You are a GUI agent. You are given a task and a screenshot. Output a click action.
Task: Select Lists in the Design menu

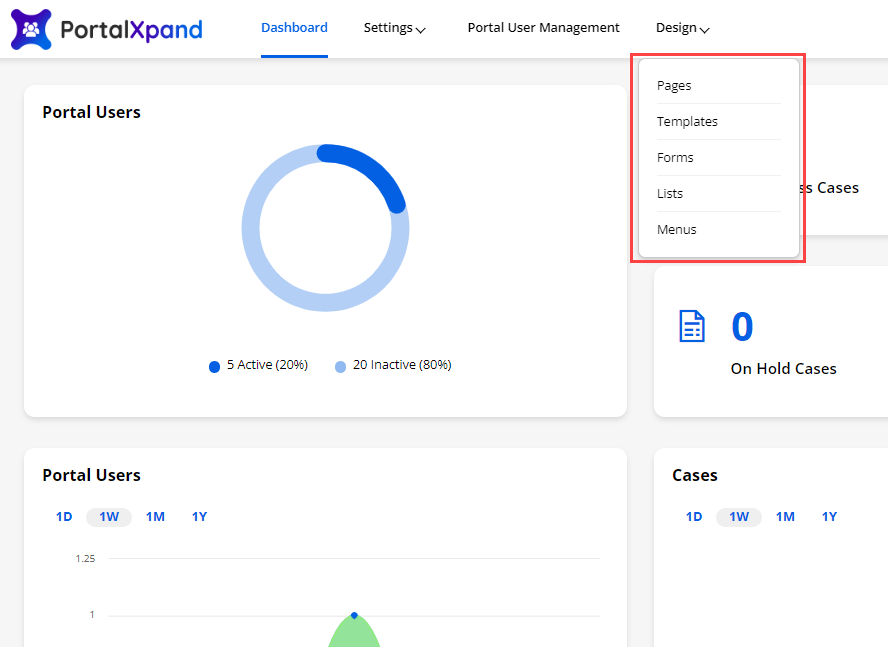[670, 194]
